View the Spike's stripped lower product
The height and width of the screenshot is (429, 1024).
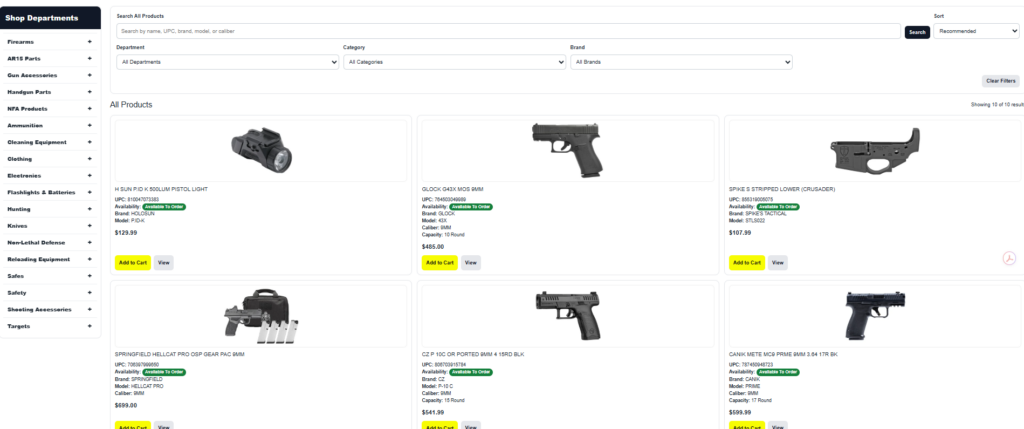(x=777, y=262)
